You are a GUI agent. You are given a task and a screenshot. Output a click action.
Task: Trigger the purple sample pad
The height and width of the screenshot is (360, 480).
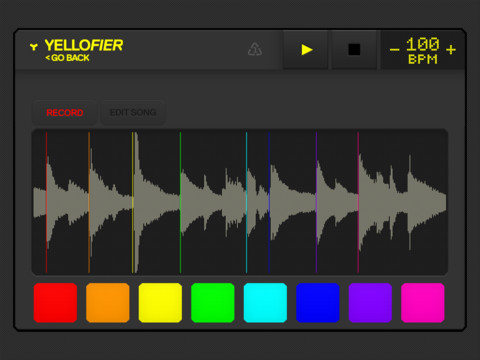point(370,303)
